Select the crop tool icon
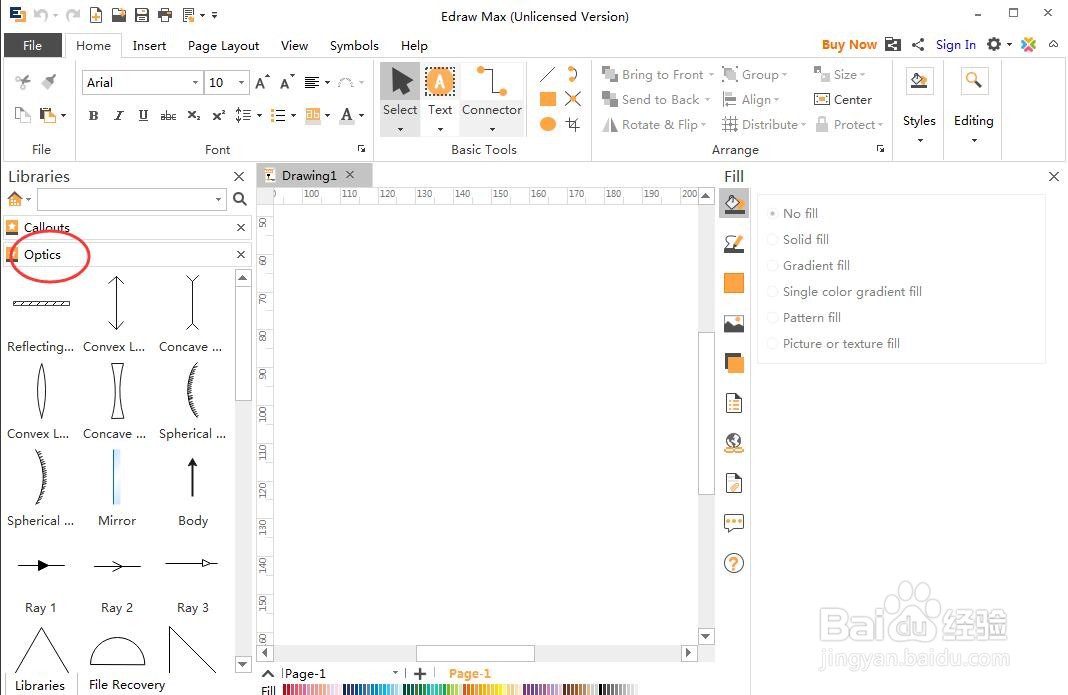 pos(573,124)
